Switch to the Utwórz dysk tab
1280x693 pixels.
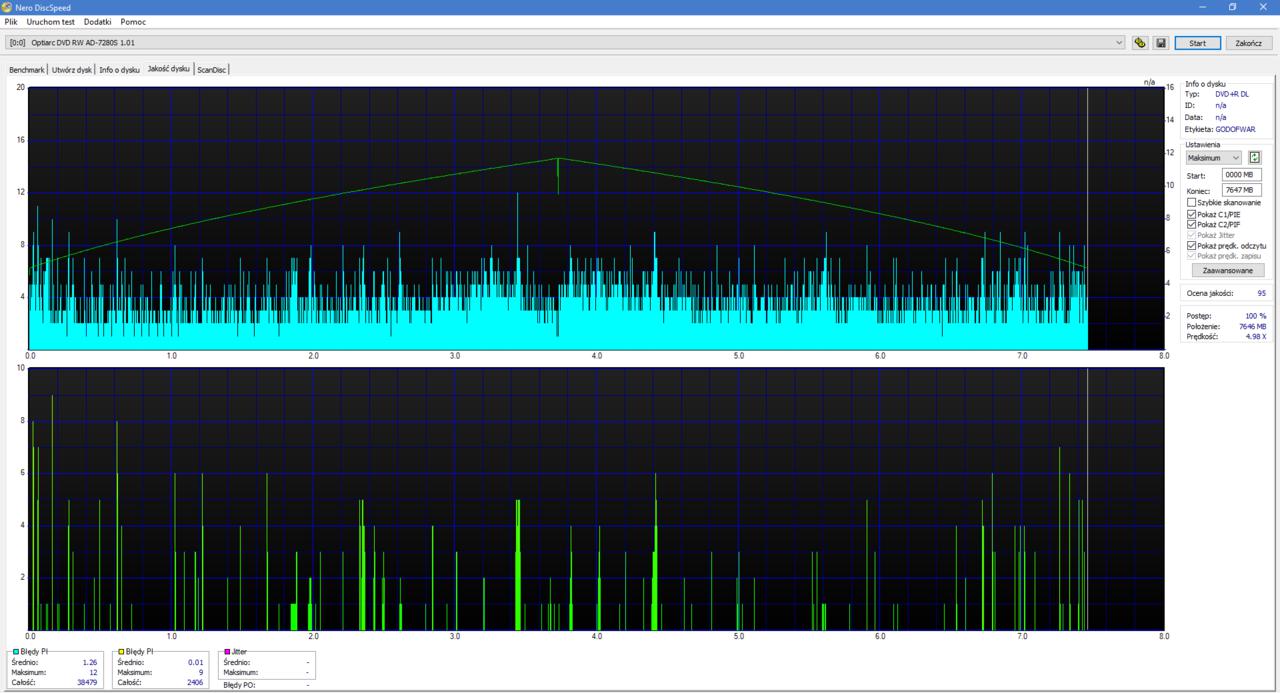click(x=72, y=70)
